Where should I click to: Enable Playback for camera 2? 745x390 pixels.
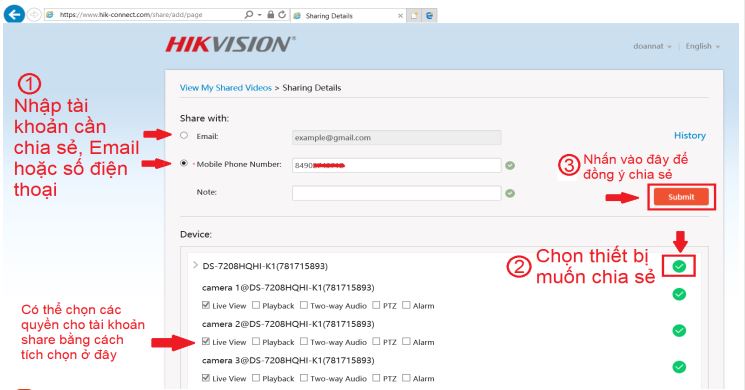[256, 341]
